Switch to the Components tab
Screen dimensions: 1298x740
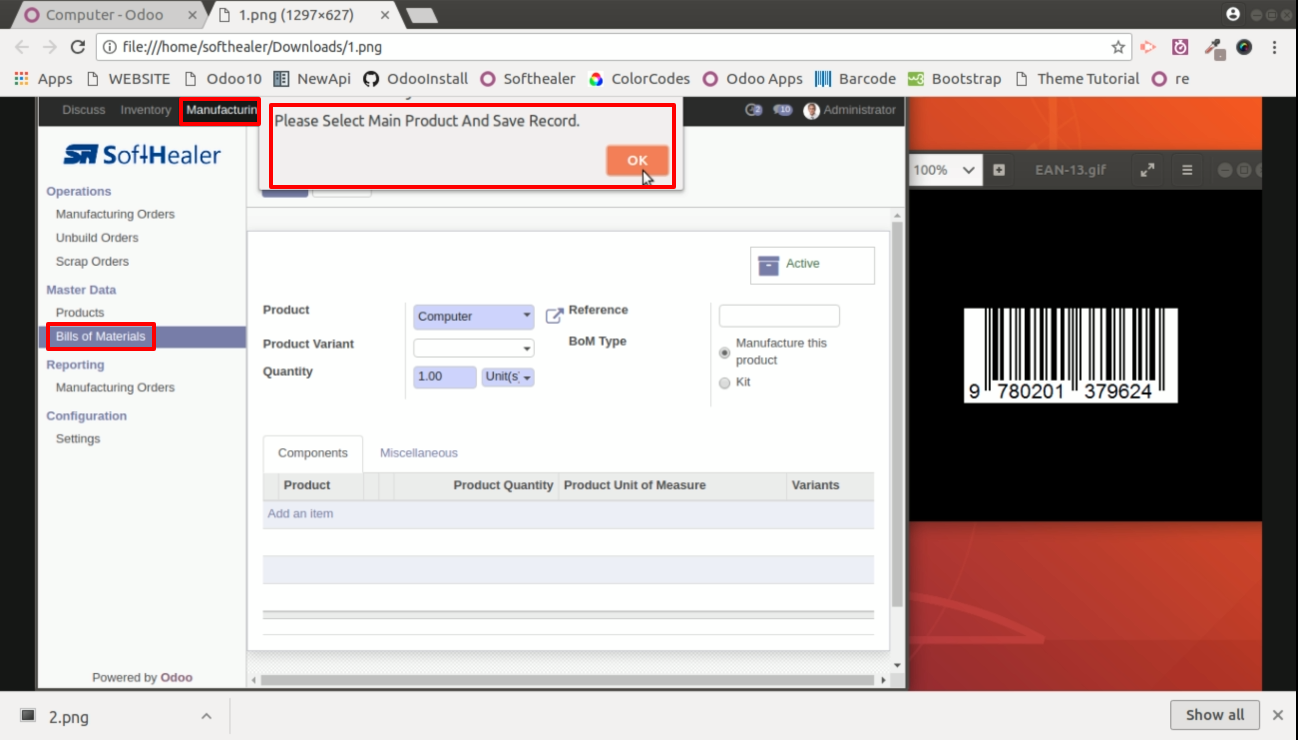click(313, 453)
